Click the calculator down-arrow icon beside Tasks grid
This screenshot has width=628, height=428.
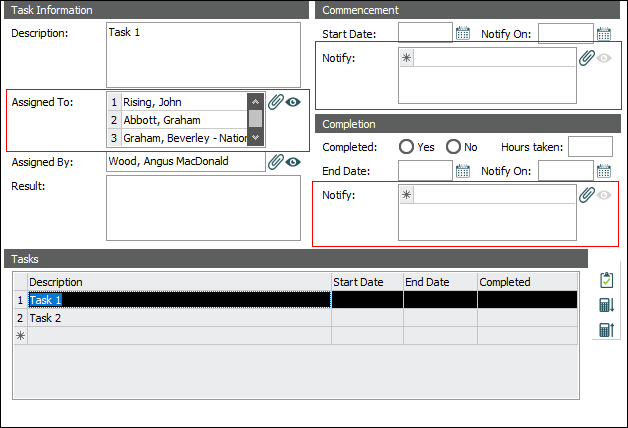coord(606,305)
